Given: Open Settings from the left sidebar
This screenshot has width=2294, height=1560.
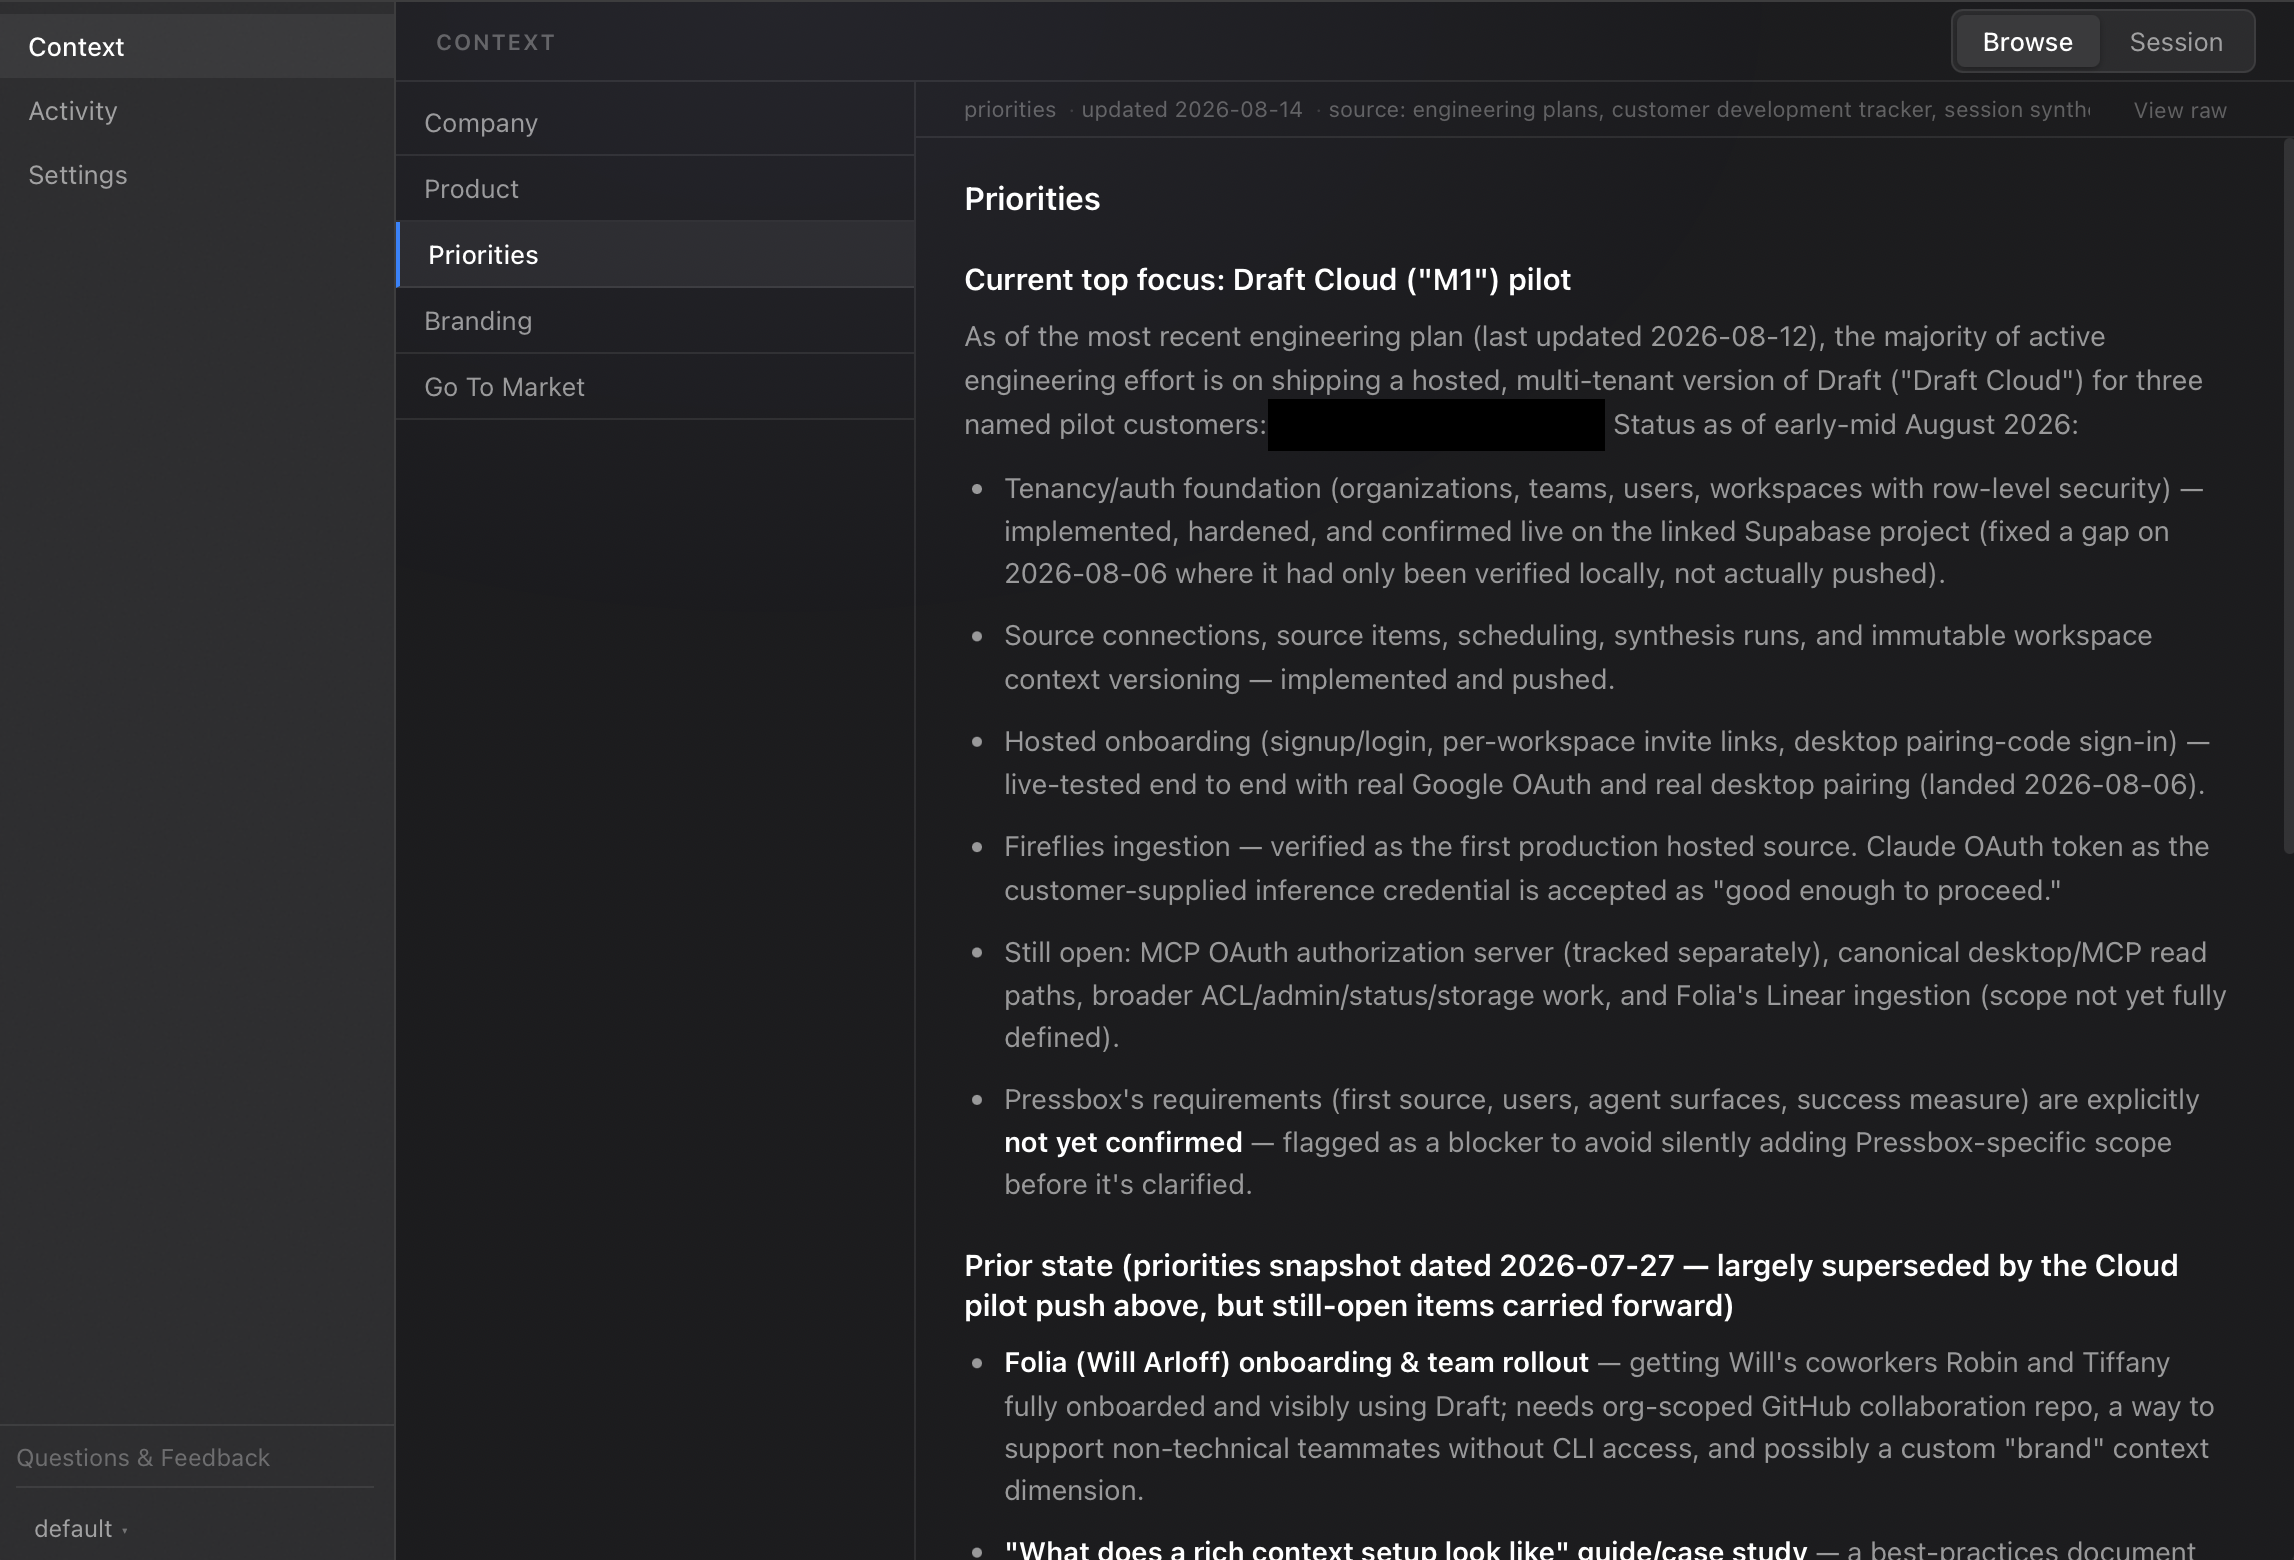Looking at the screenshot, I should coord(78,175).
